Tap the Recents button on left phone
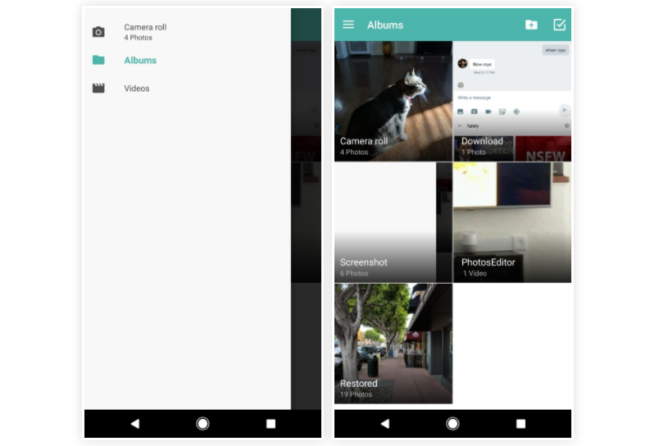 (x=271, y=424)
